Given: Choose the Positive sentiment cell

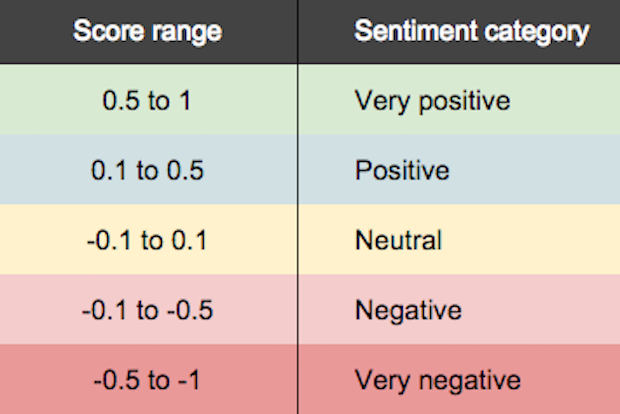Looking at the screenshot, I should pos(402,171).
